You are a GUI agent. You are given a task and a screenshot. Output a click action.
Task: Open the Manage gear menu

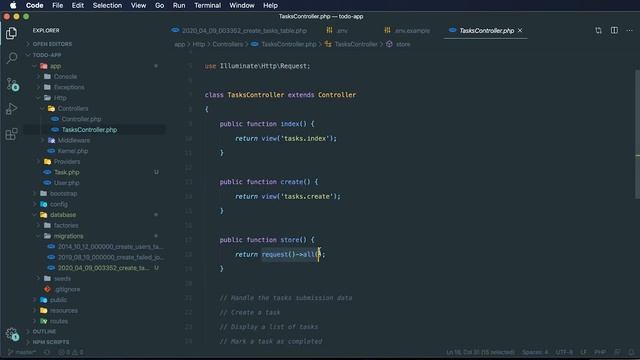12,335
